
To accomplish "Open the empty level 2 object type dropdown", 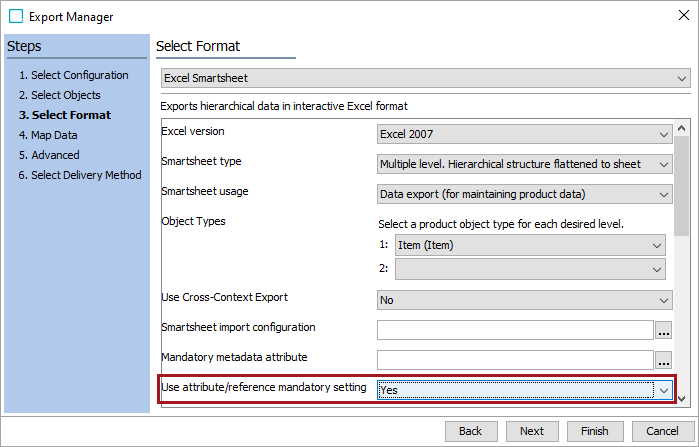I will pos(530,269).
